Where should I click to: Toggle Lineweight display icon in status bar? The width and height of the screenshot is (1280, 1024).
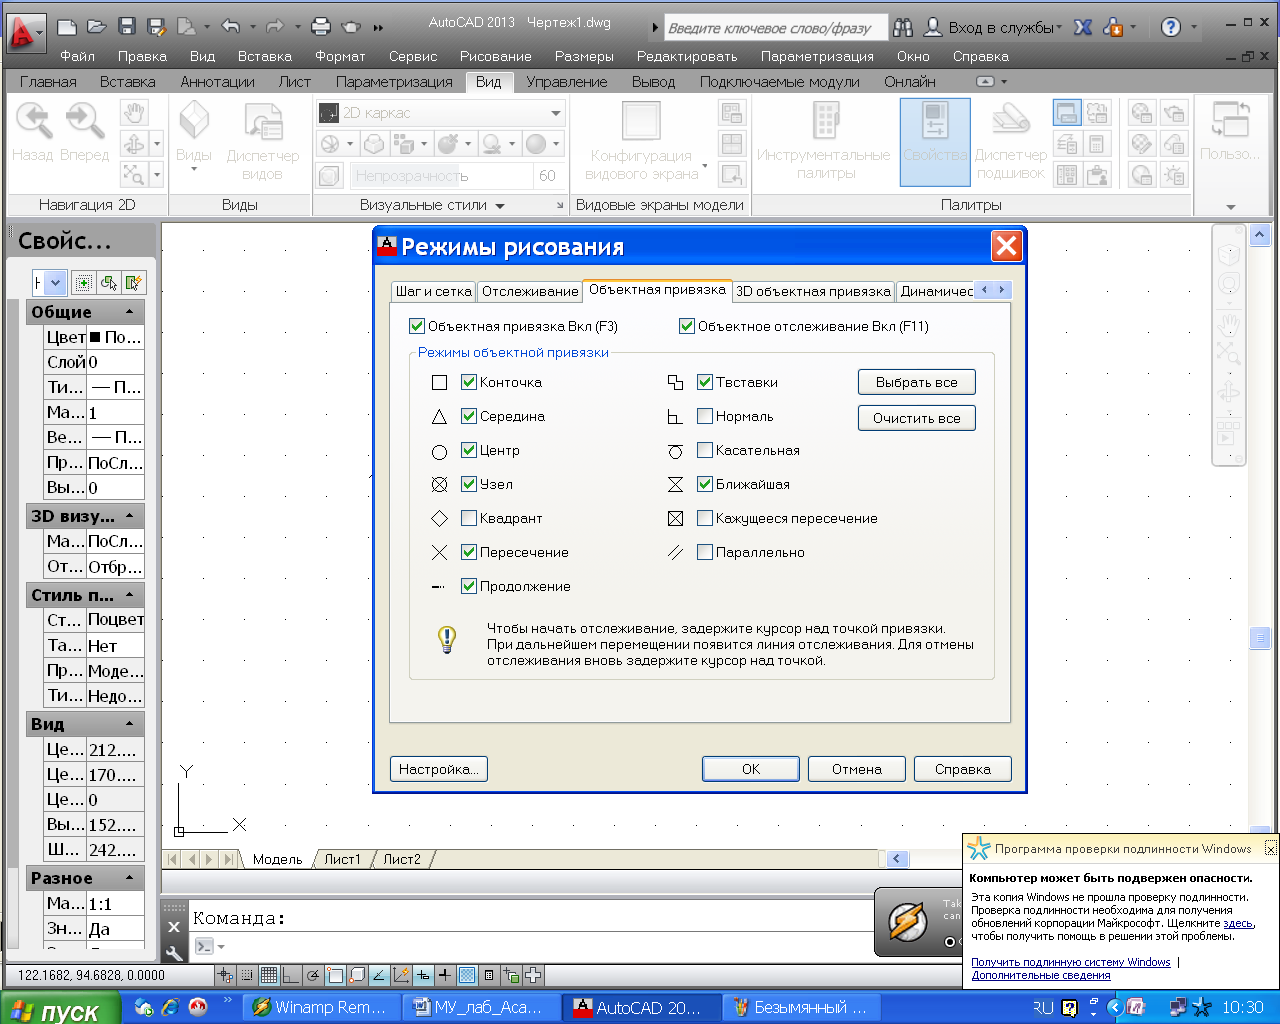tap(445, 975)
